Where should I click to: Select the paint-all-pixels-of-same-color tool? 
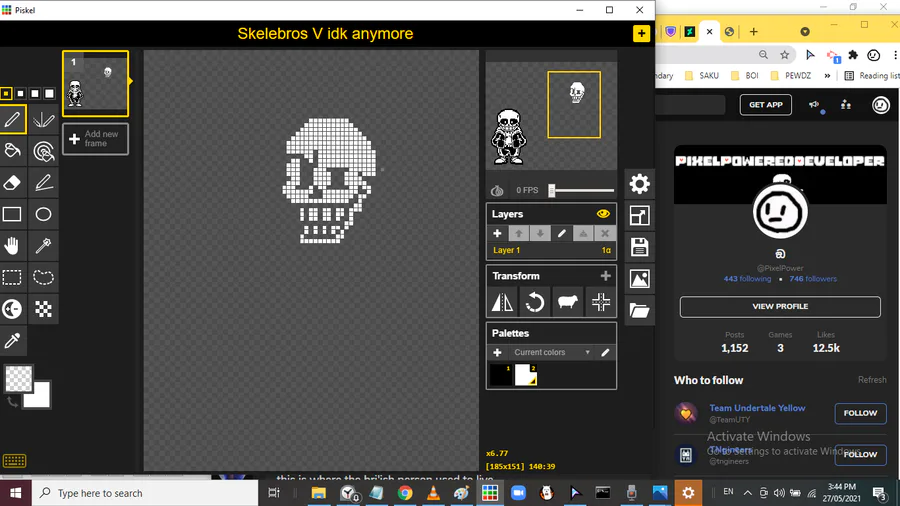tap(44, 151)
